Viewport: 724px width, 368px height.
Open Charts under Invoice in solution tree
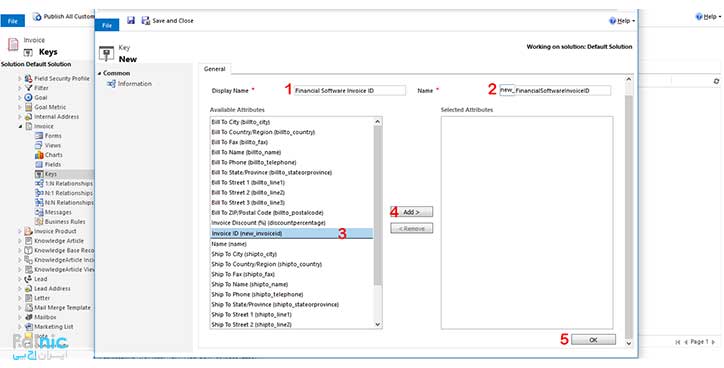[x=54, y=155]
